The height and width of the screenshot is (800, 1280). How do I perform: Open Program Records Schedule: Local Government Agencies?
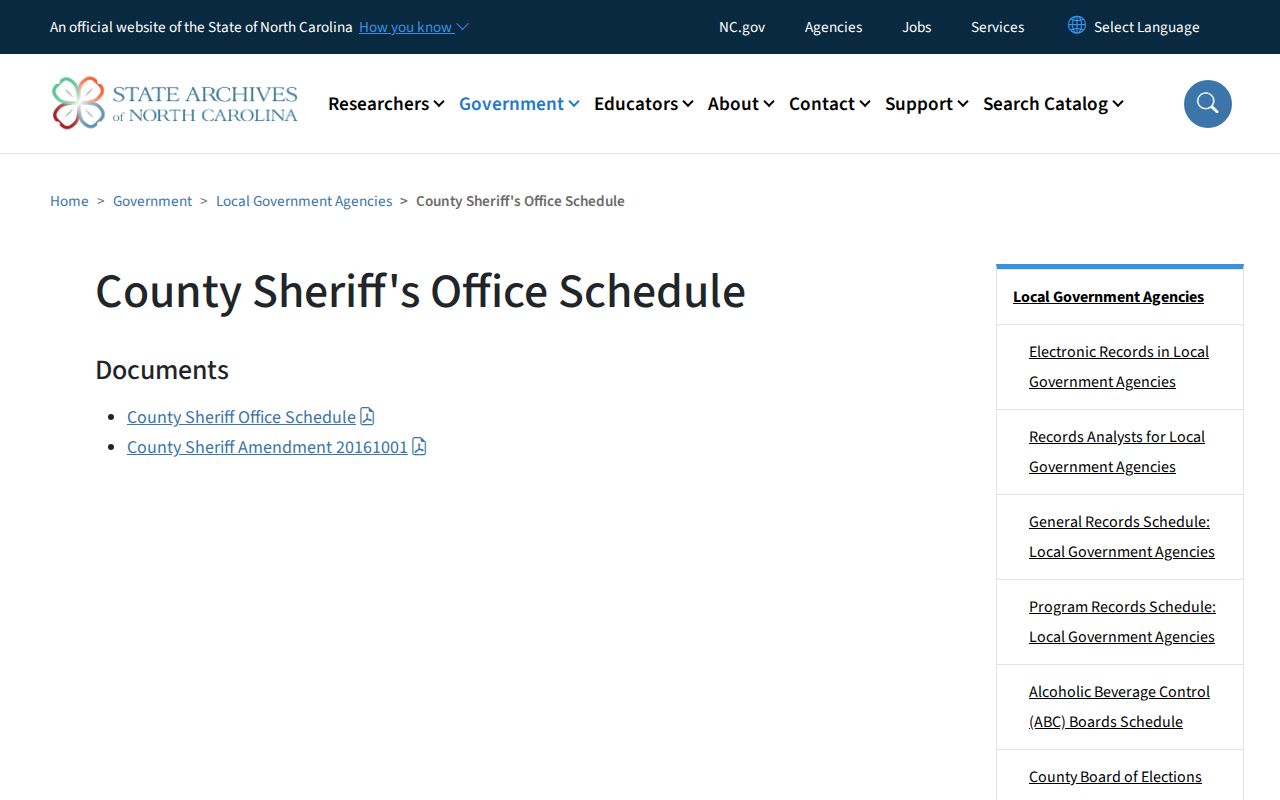pyautogui.click(x=1122, y=622)
